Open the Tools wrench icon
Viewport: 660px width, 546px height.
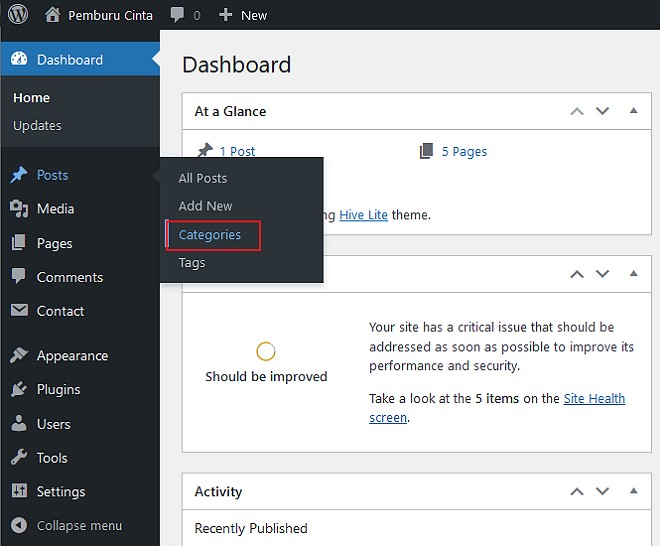coord(19,458)
